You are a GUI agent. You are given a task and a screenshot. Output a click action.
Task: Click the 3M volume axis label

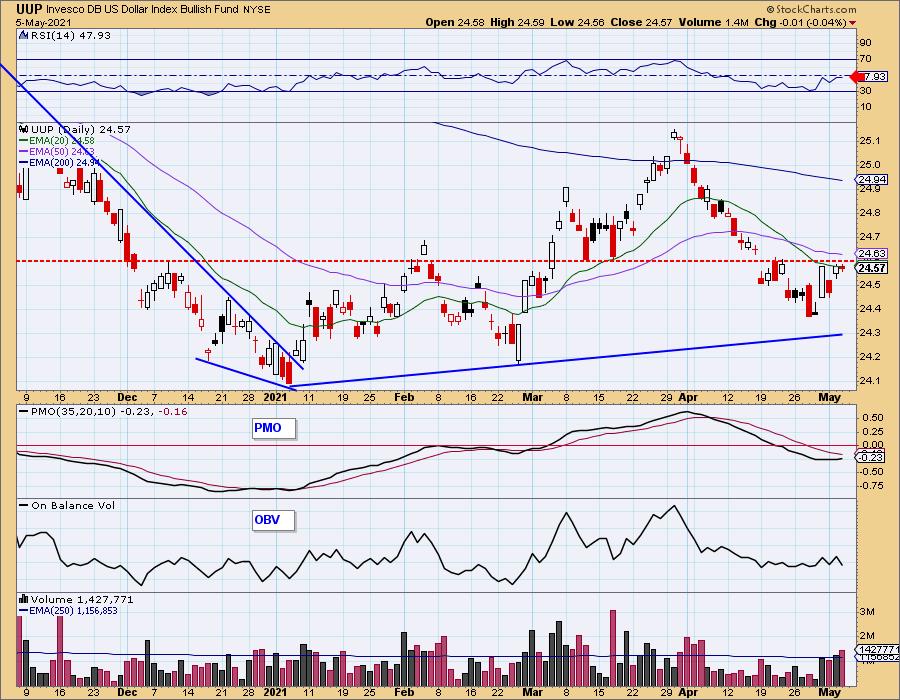pos(867,612)
